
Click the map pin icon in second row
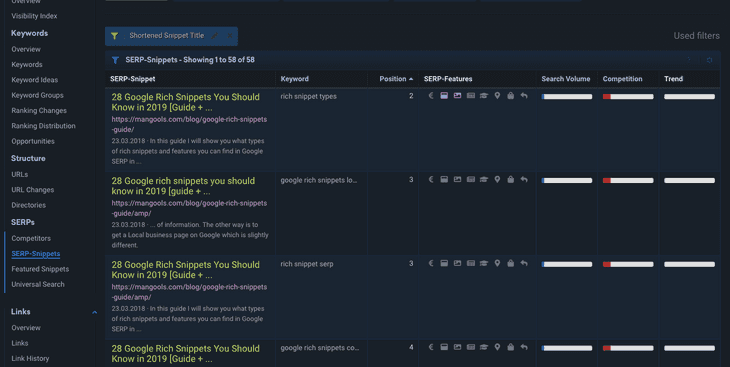pos(497,180)
